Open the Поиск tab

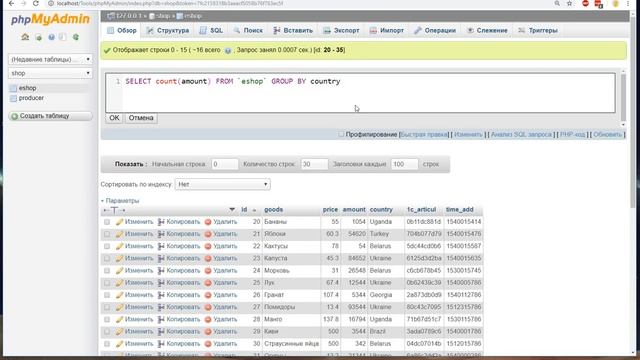click(248, 31)
